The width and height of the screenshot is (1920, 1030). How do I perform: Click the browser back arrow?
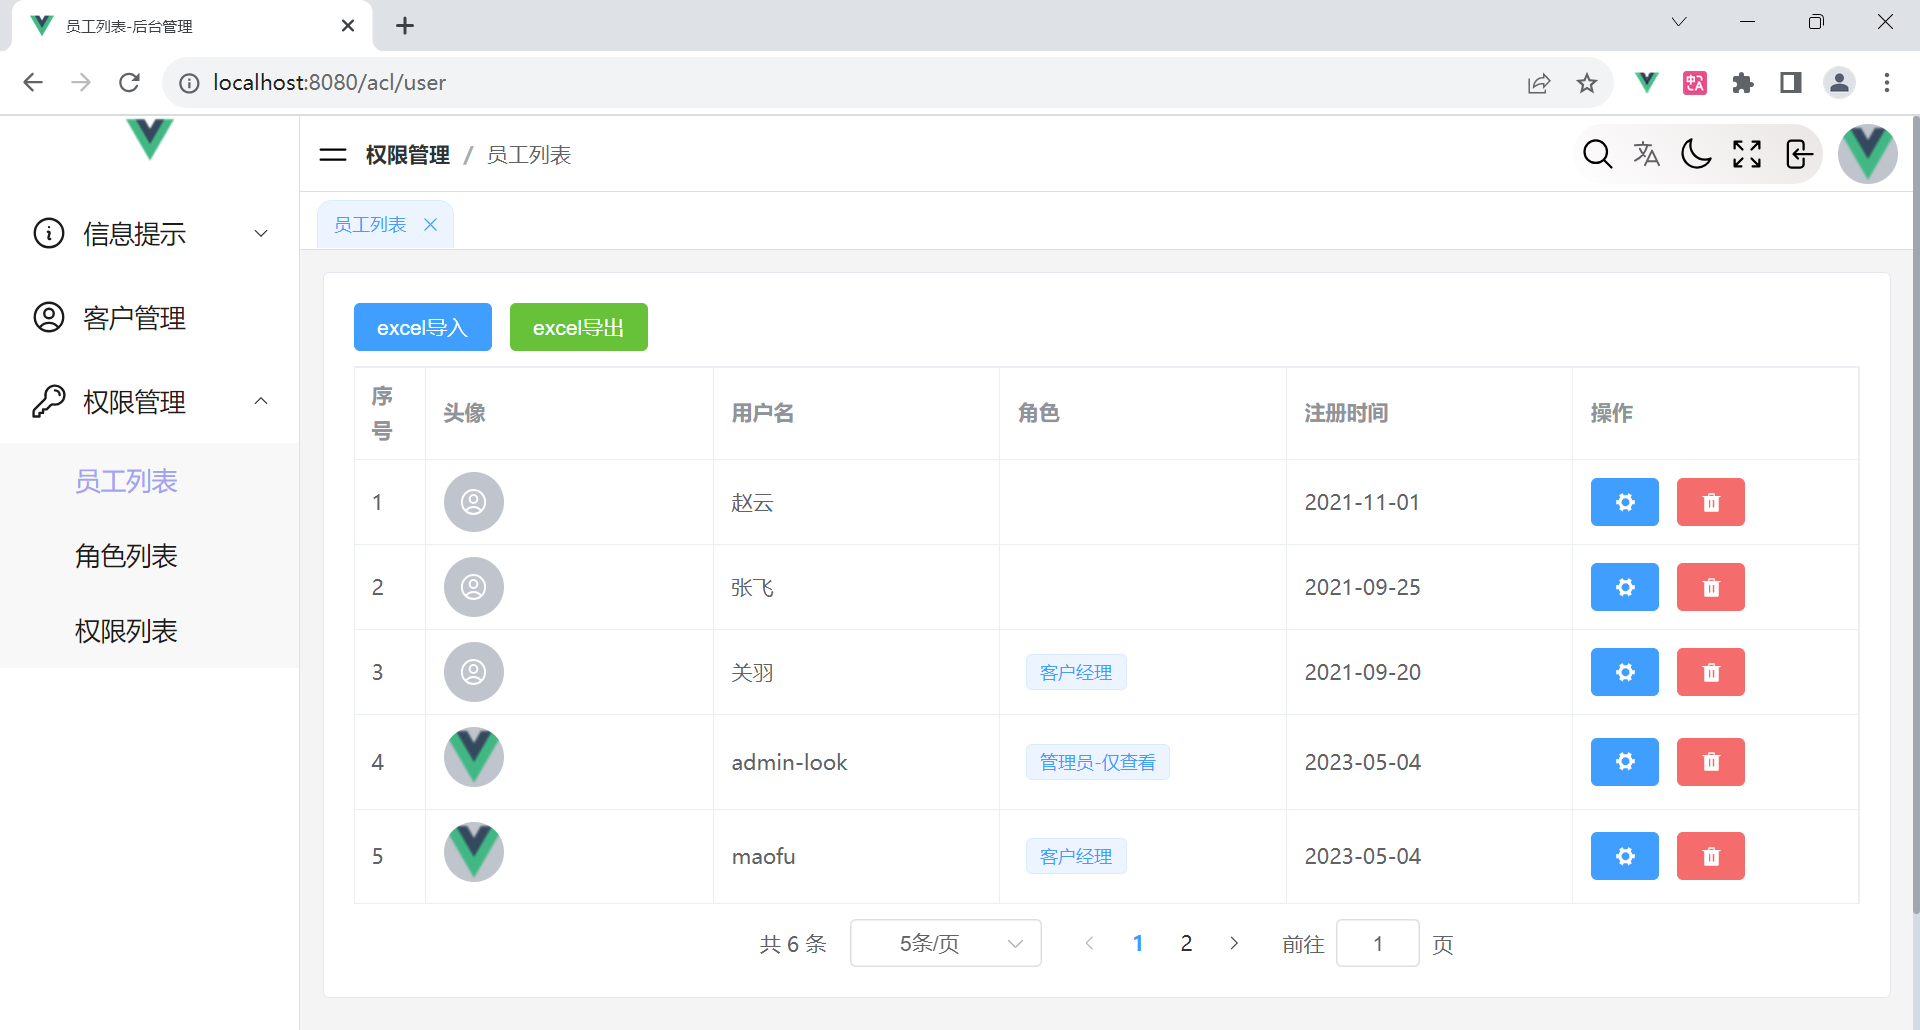pyautogui.click(x=33, y=82)
